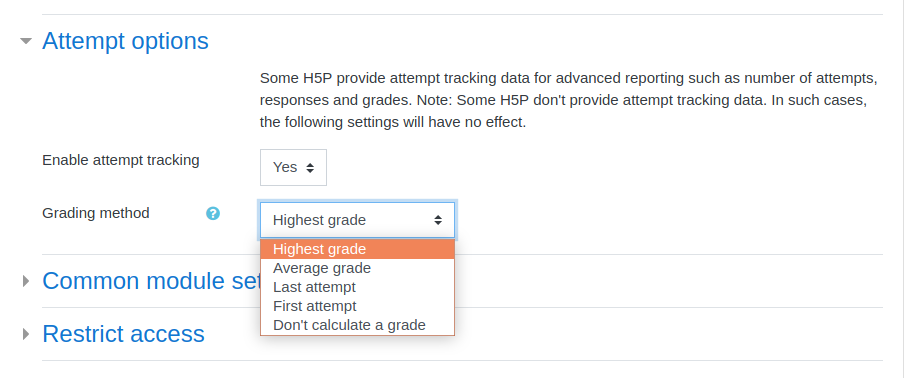
Task: Click the Grading method dropdown arrows
Action: 438,220
